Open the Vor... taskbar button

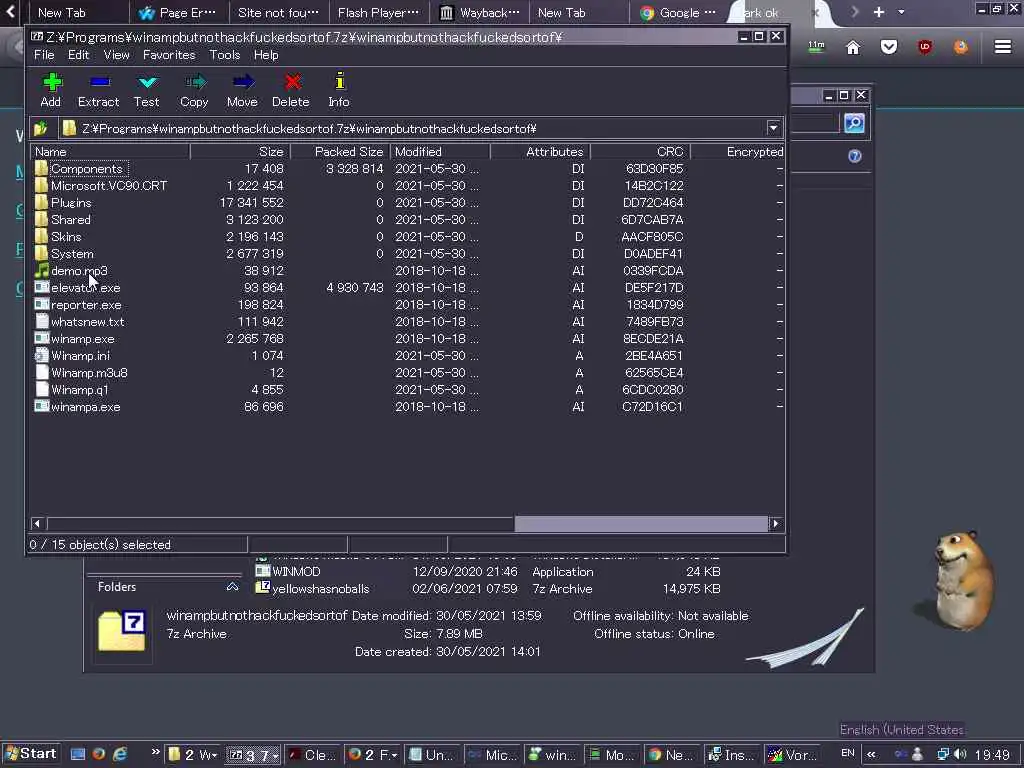(792, 755)
